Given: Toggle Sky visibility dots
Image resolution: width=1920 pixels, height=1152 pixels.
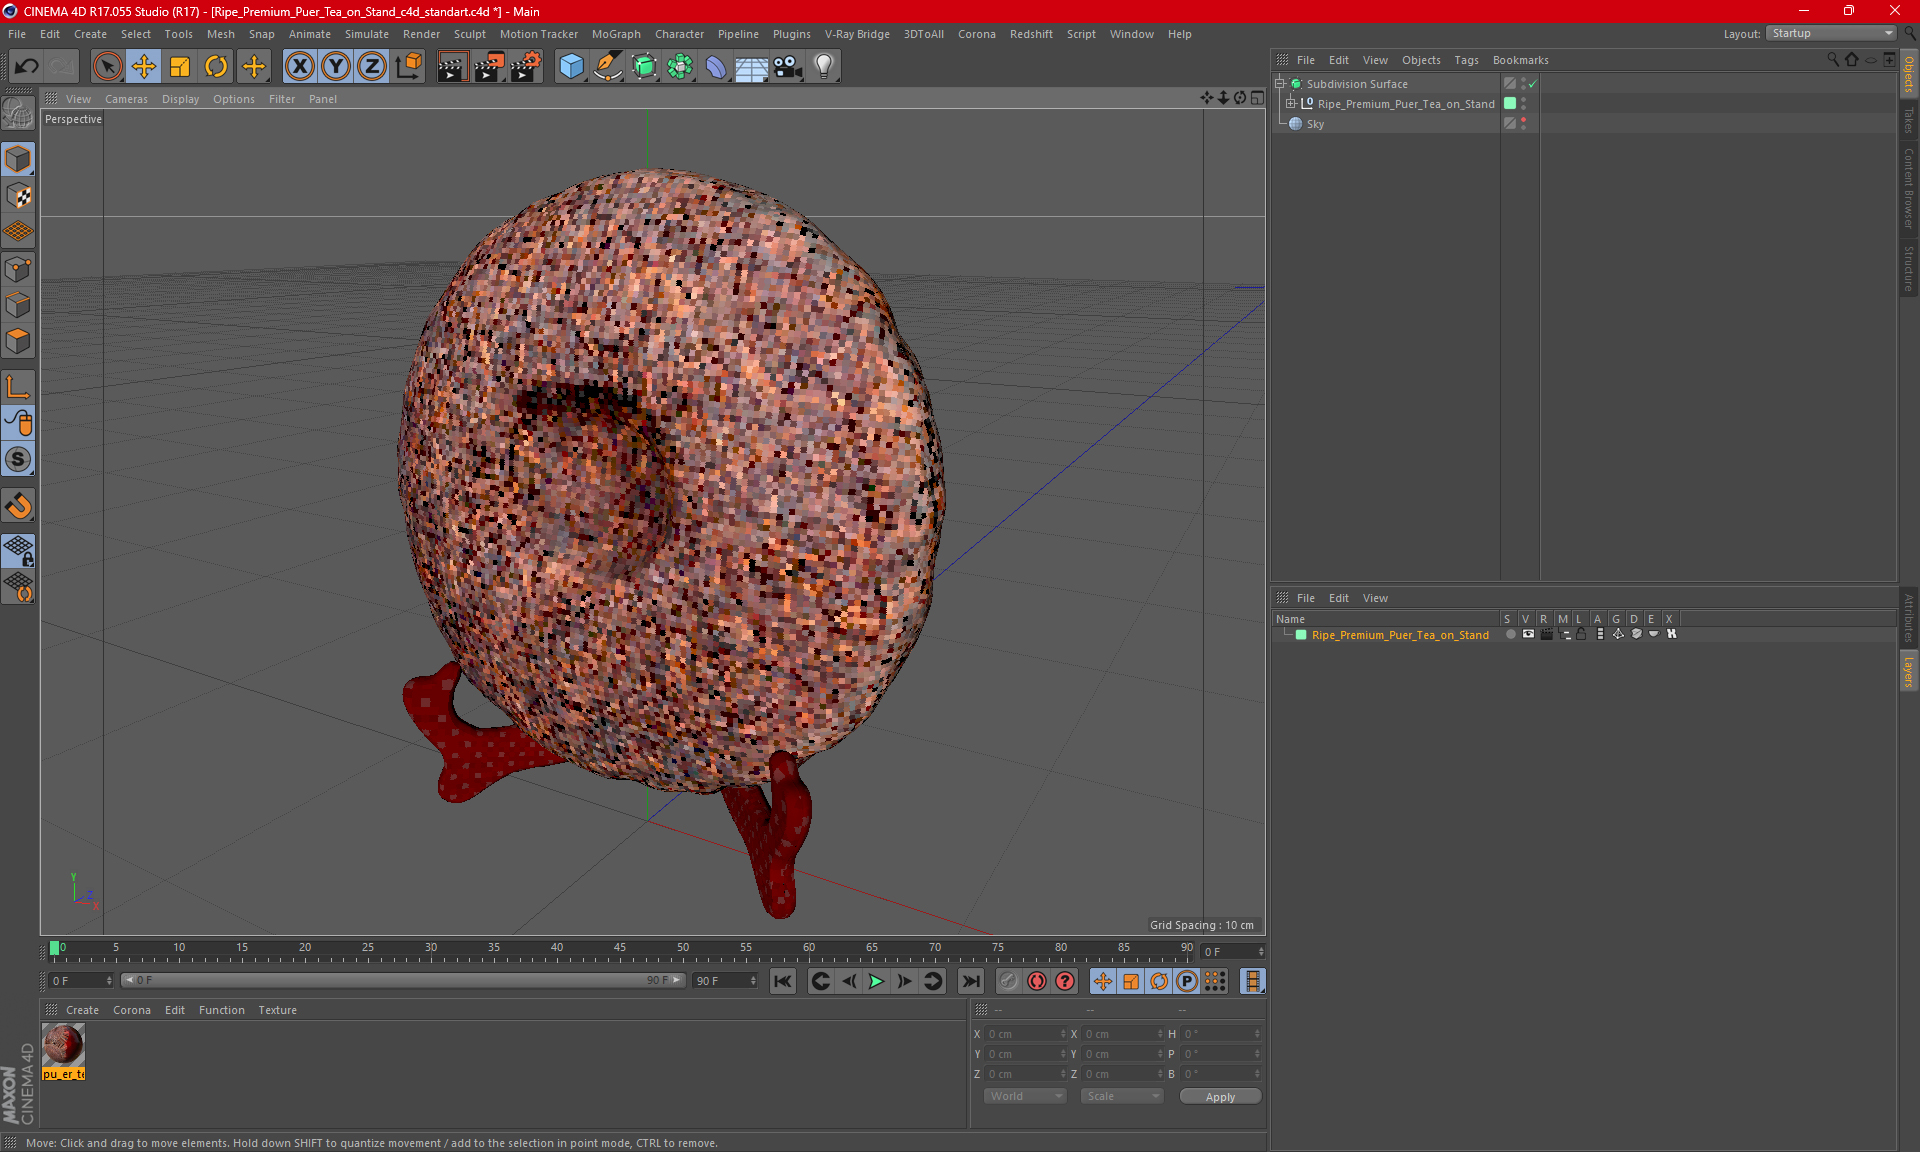Looking at the screenshot, I should click(1524, 123).
